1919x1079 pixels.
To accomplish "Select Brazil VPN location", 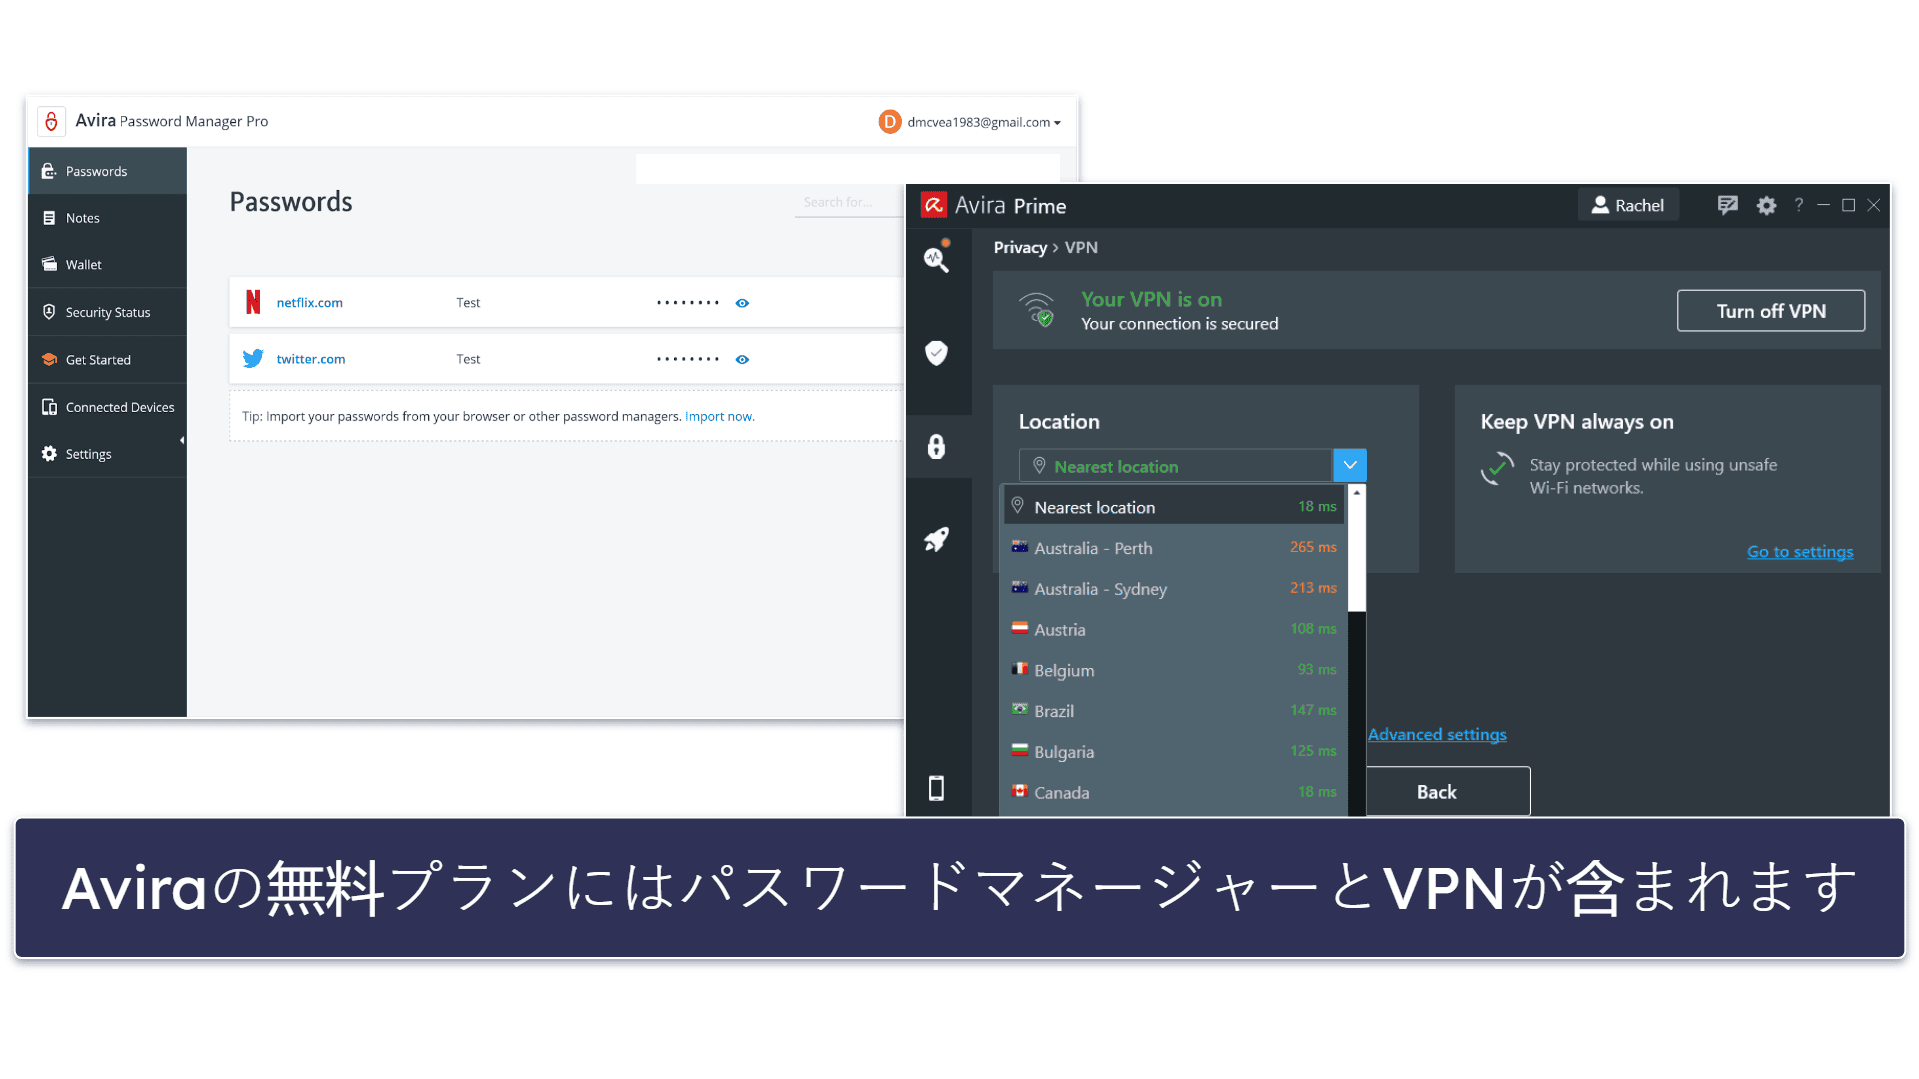I will click(x=1174, y=711).
